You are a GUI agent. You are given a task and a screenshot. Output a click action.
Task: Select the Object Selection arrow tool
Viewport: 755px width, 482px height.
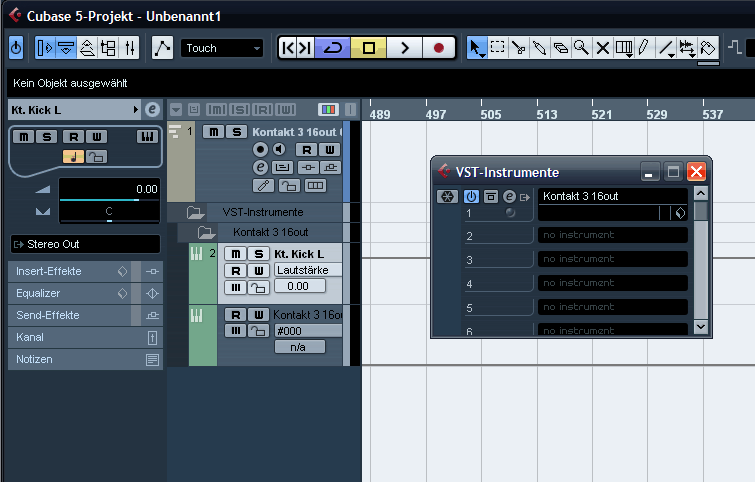pyautogui.click(x=476, y=48)
